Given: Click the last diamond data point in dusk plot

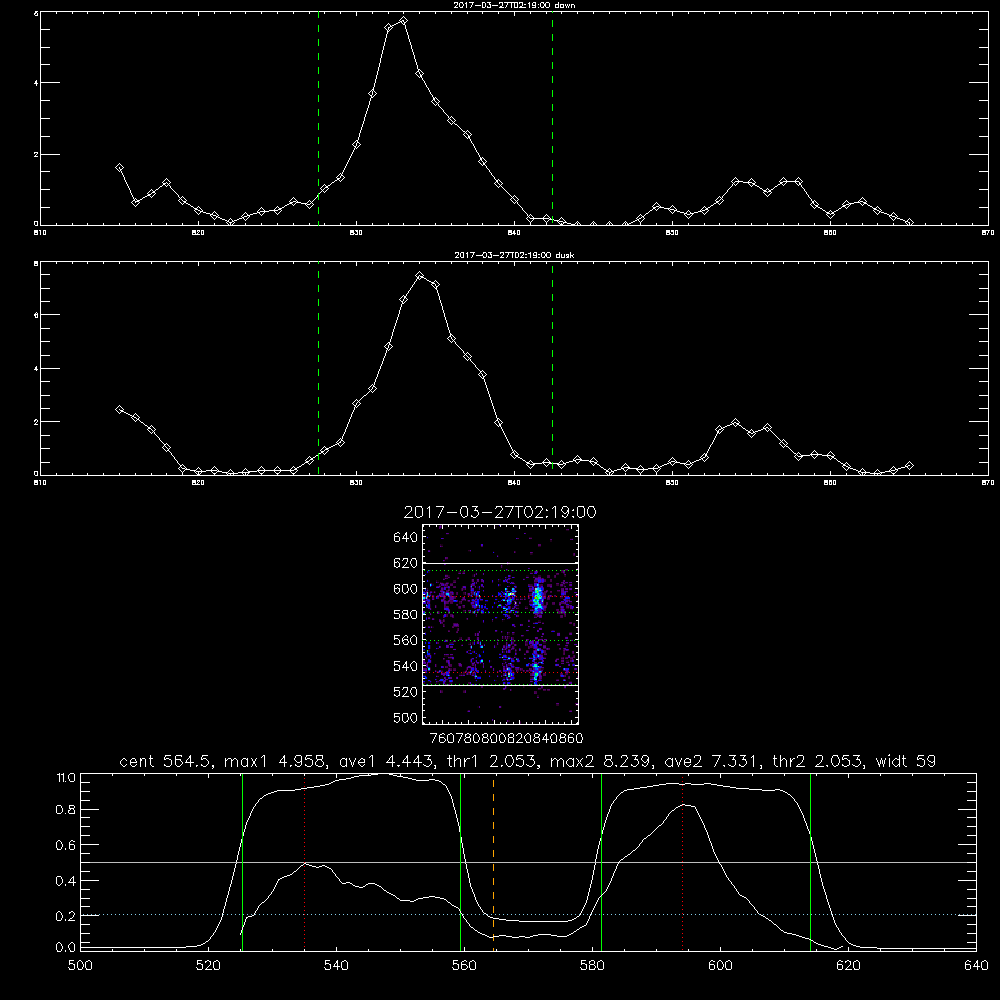Looking at the screenshot, I should pos(909,466).
